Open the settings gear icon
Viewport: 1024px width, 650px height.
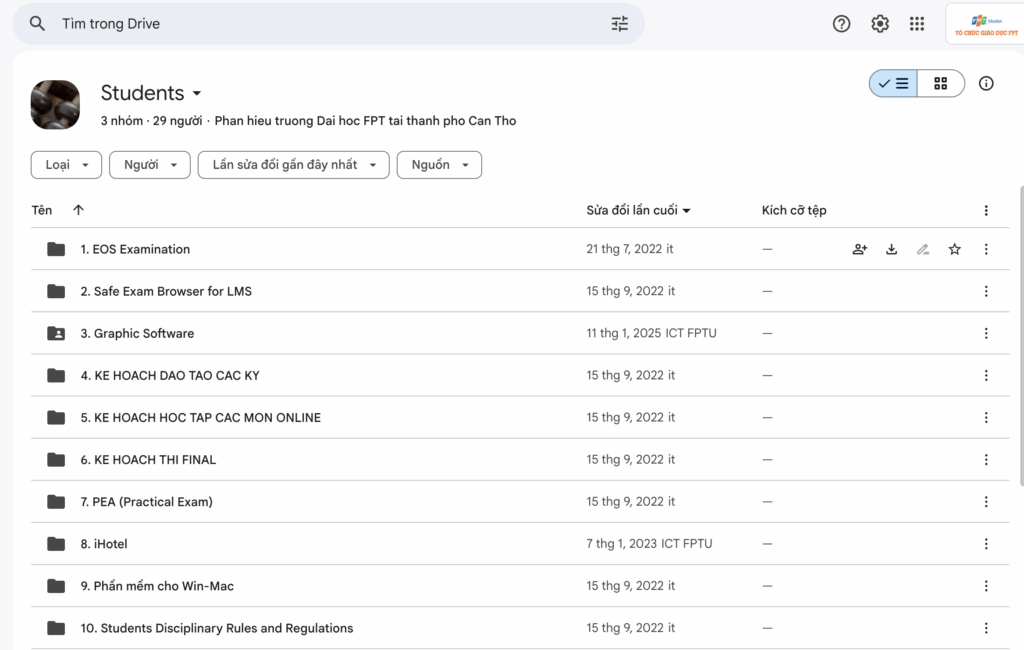pyautogui.click(x=879, y=24)
